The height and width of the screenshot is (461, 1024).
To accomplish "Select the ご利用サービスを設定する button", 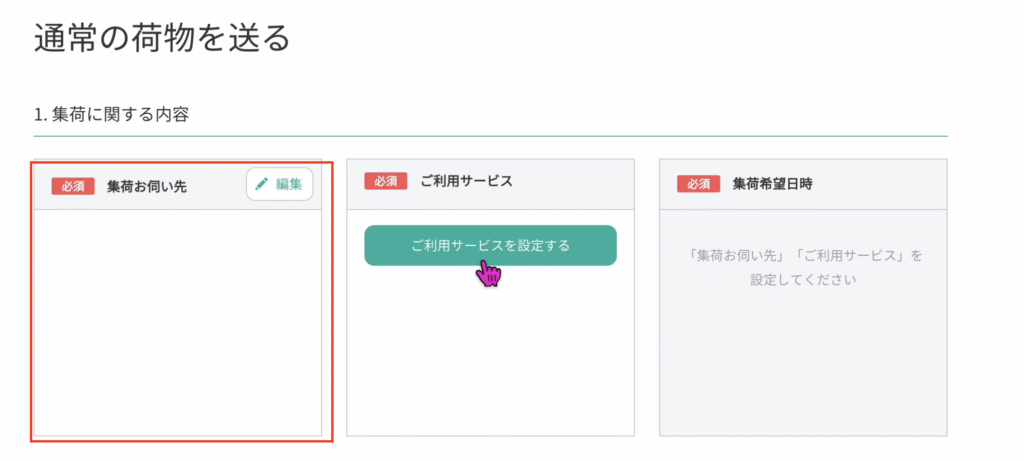I will point(490,246).
